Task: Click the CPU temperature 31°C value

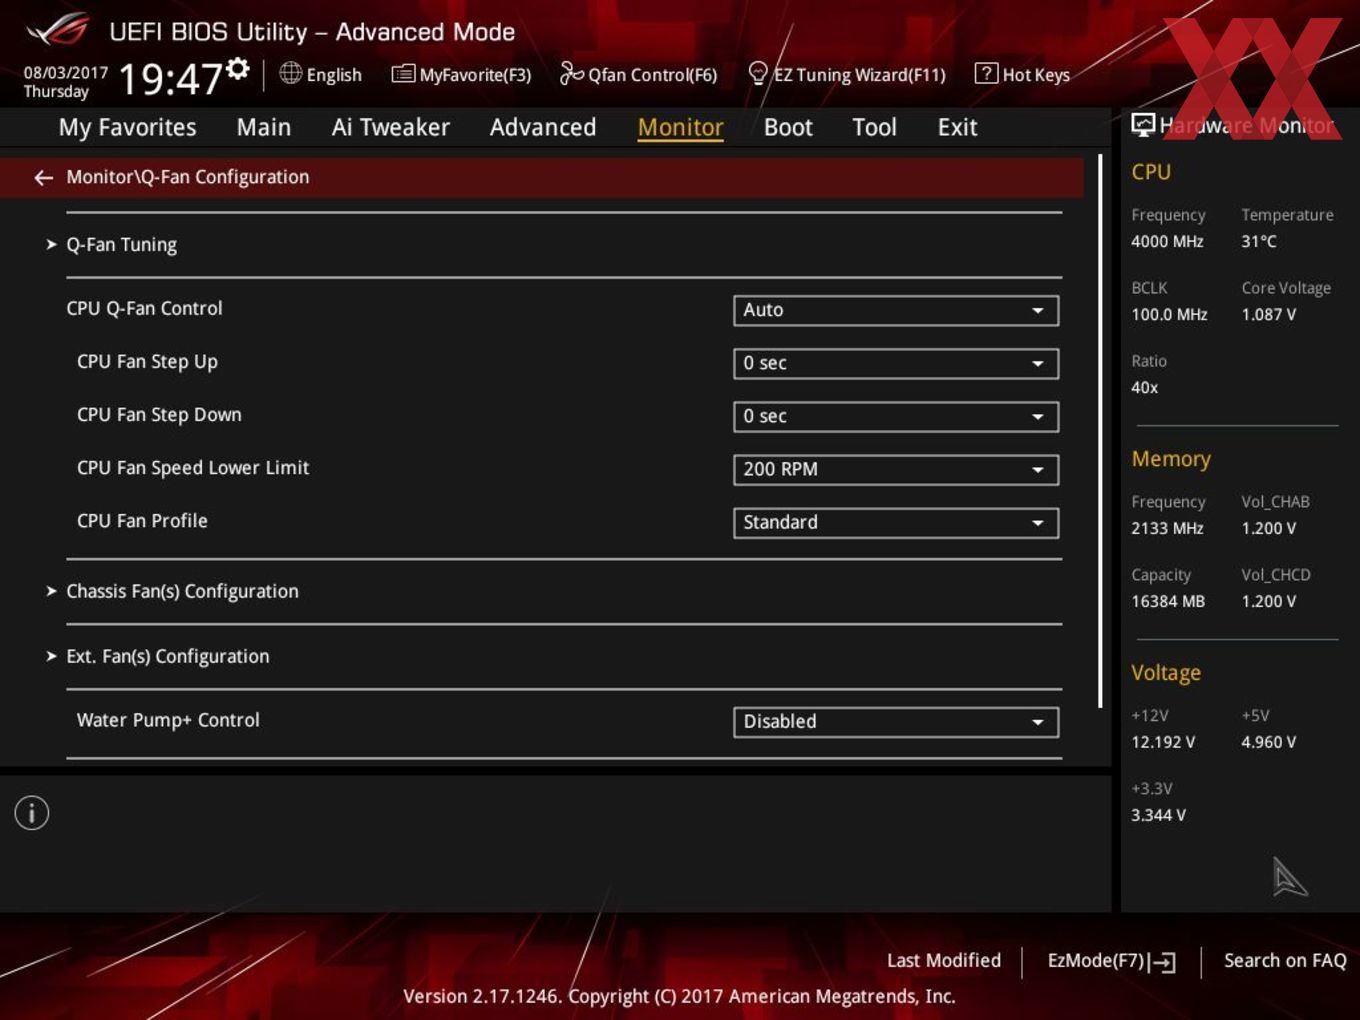Action: 1259,241
